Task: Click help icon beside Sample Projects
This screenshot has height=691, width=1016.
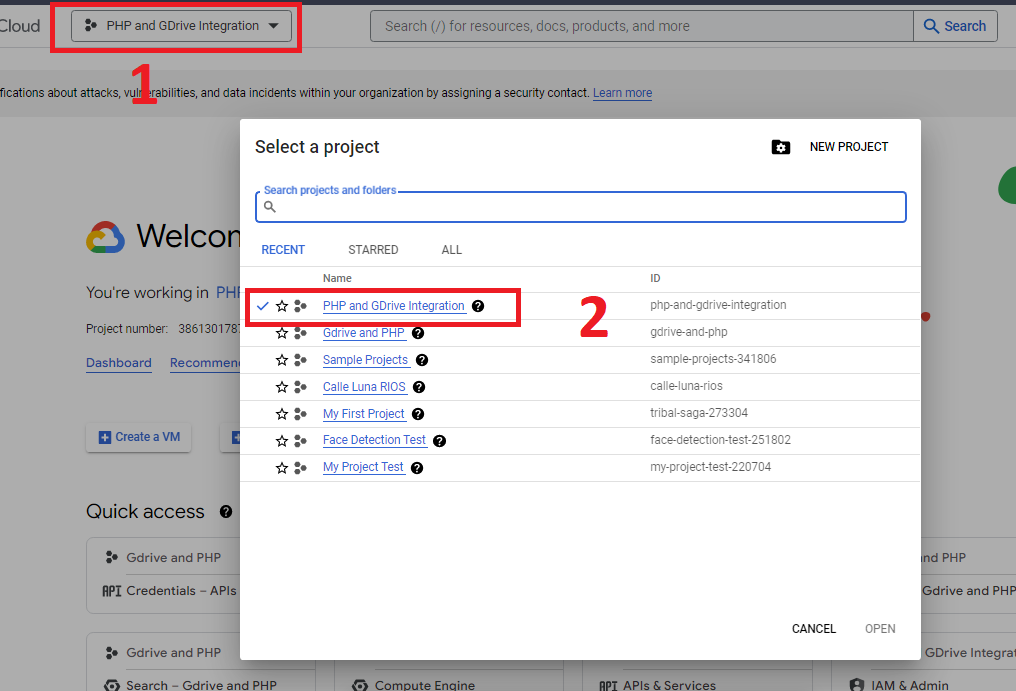Action: (422, 360)
